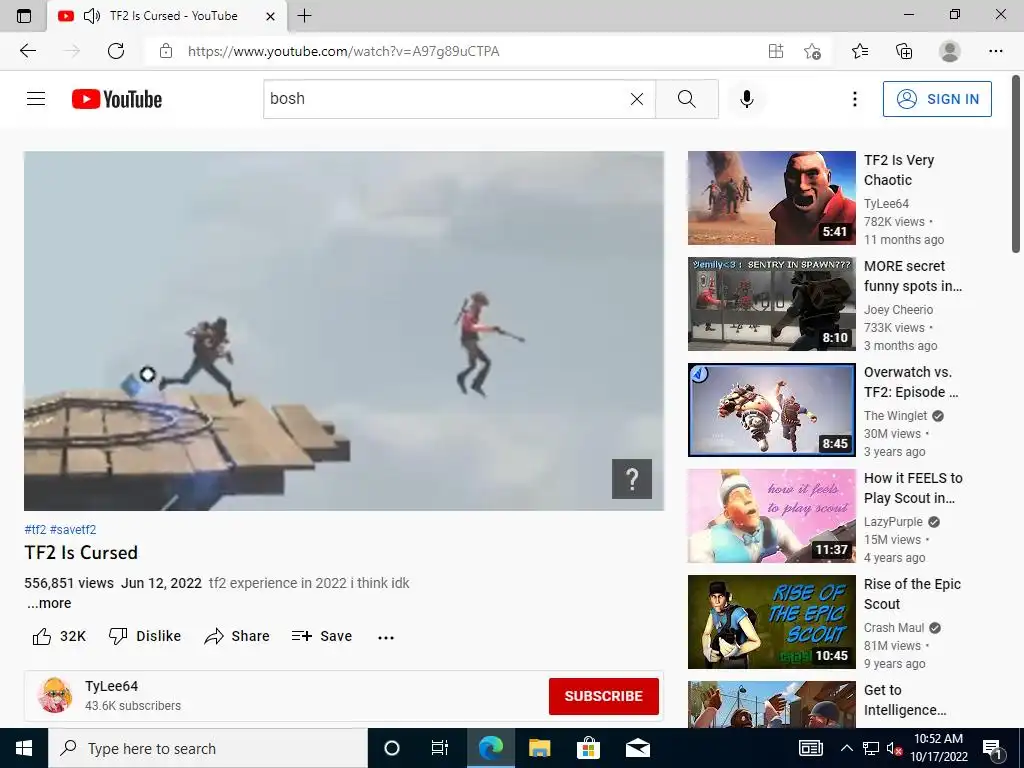This screenshot has height=768, width=1024.
Task: Open TyLee64 channel name link
Action: click(x=111, y=686)
